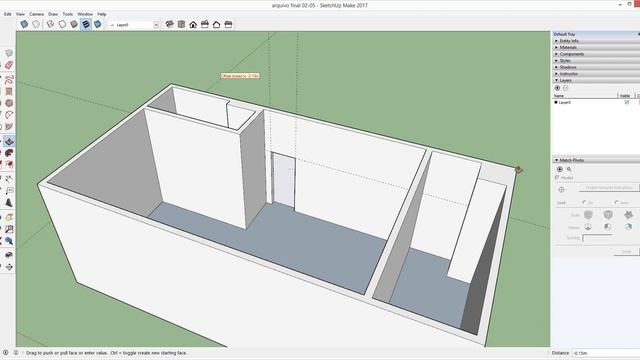The image size is (640, 360).
Task: Select the Pie tool
Action: pos(9,127)
